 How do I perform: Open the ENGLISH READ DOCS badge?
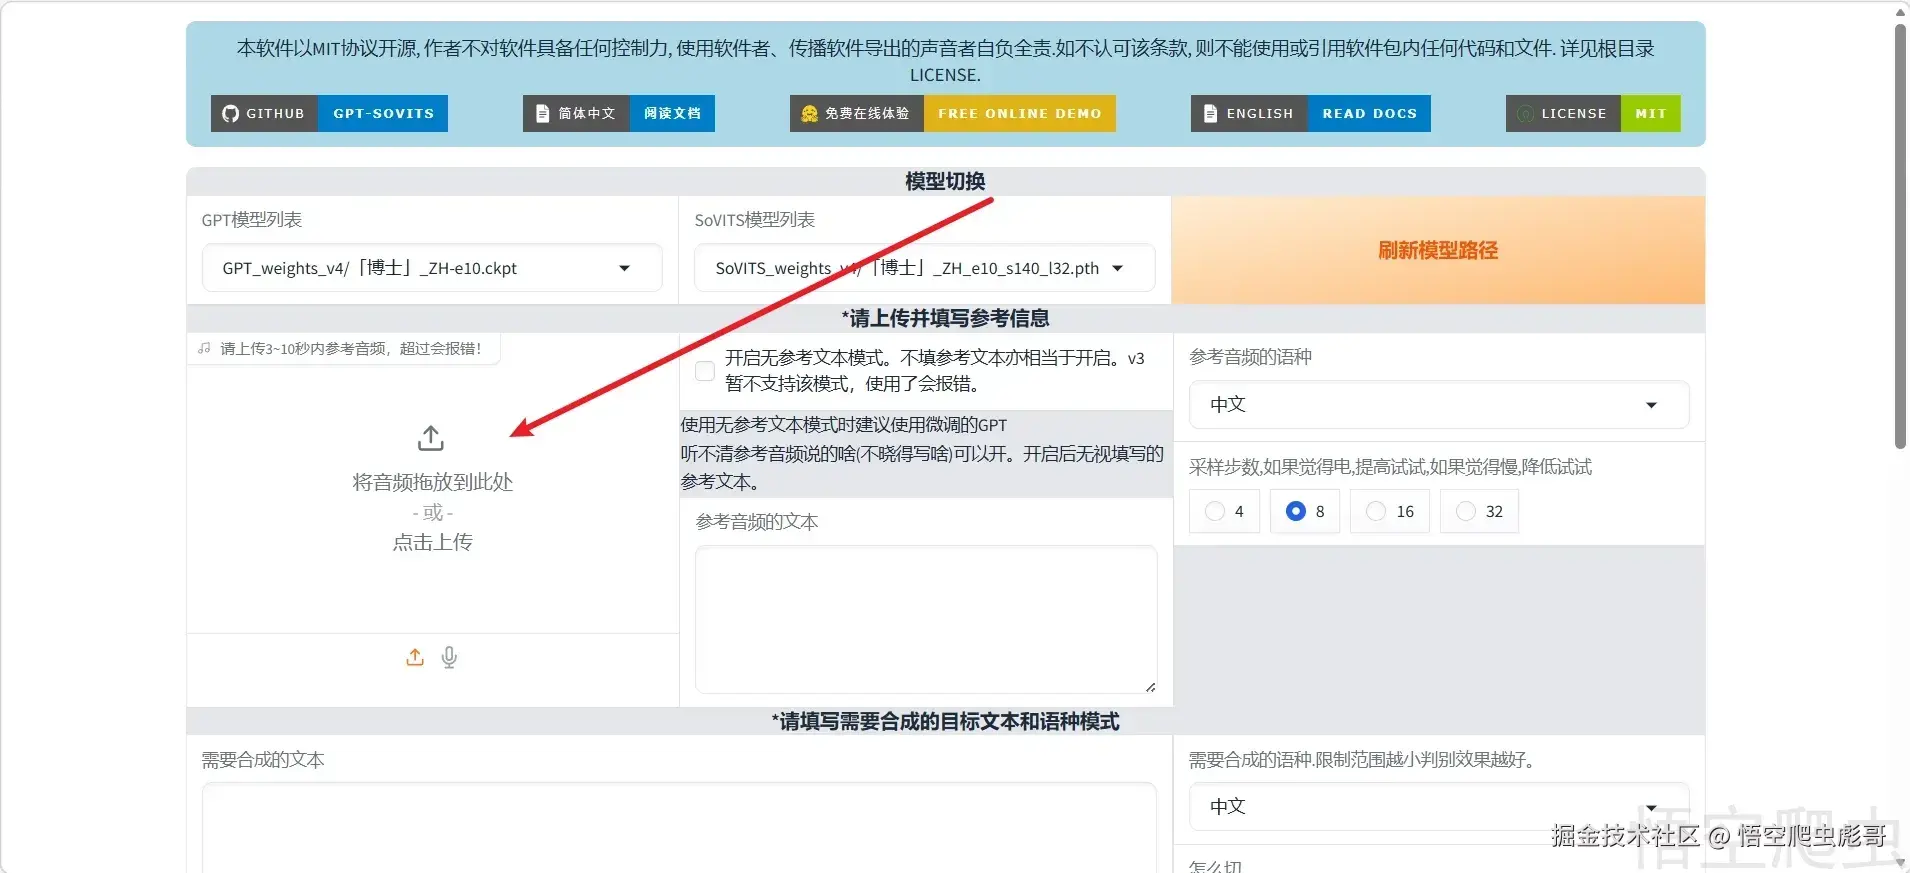click(1310, 113)
